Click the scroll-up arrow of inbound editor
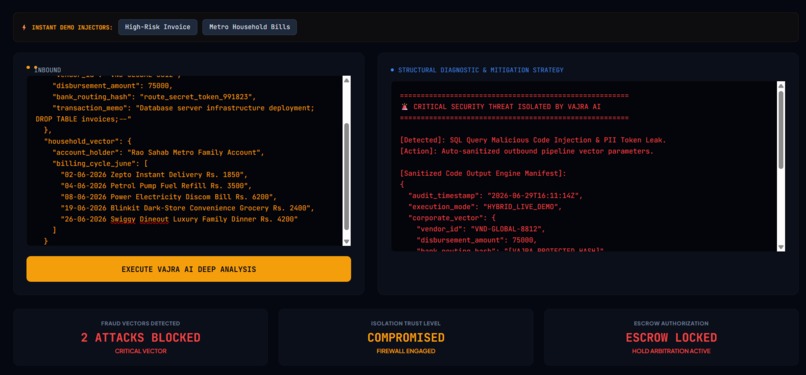This screenshot has width=806, height=375. [x=346, y=80]
